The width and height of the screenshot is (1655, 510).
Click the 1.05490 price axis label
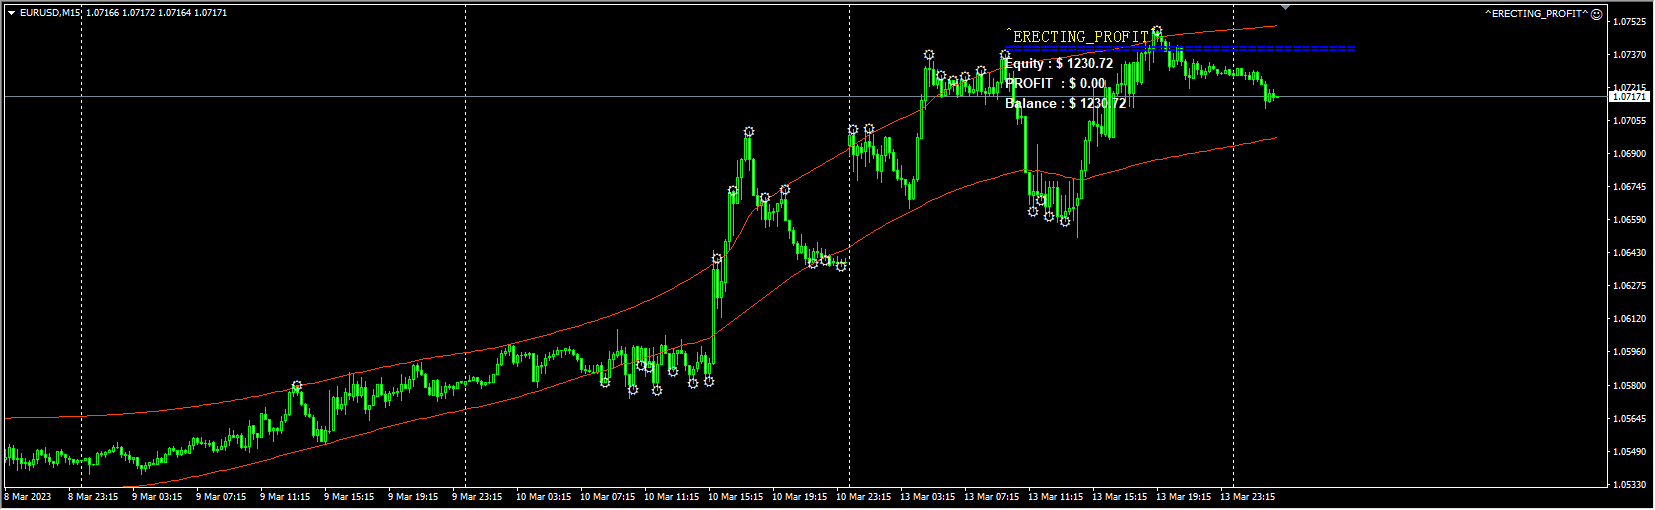coord(1630,452)
